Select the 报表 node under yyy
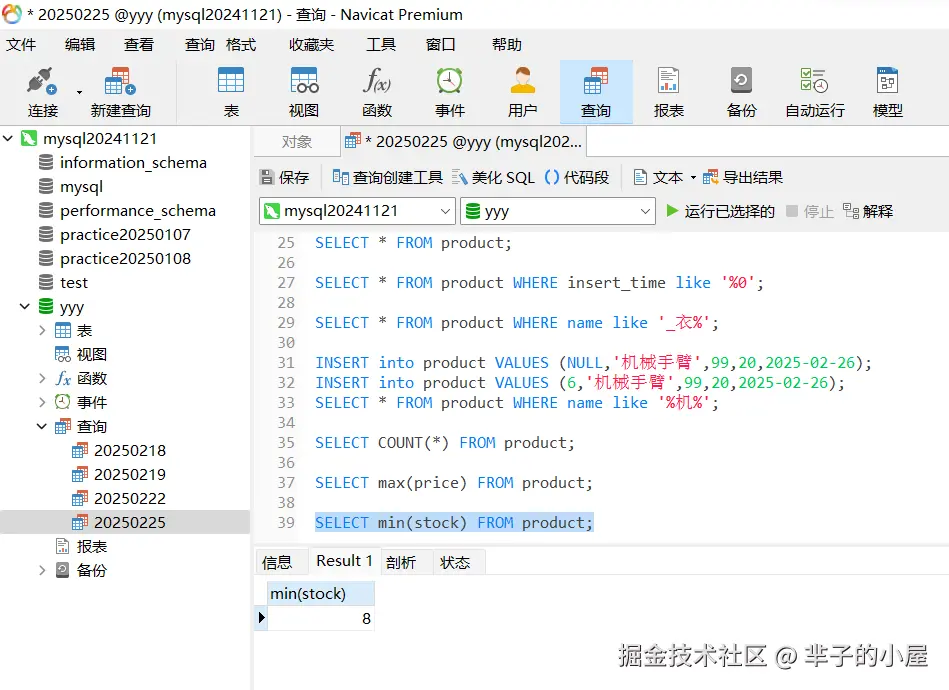Viewport: 949px width, 690px height. [80, 546]
